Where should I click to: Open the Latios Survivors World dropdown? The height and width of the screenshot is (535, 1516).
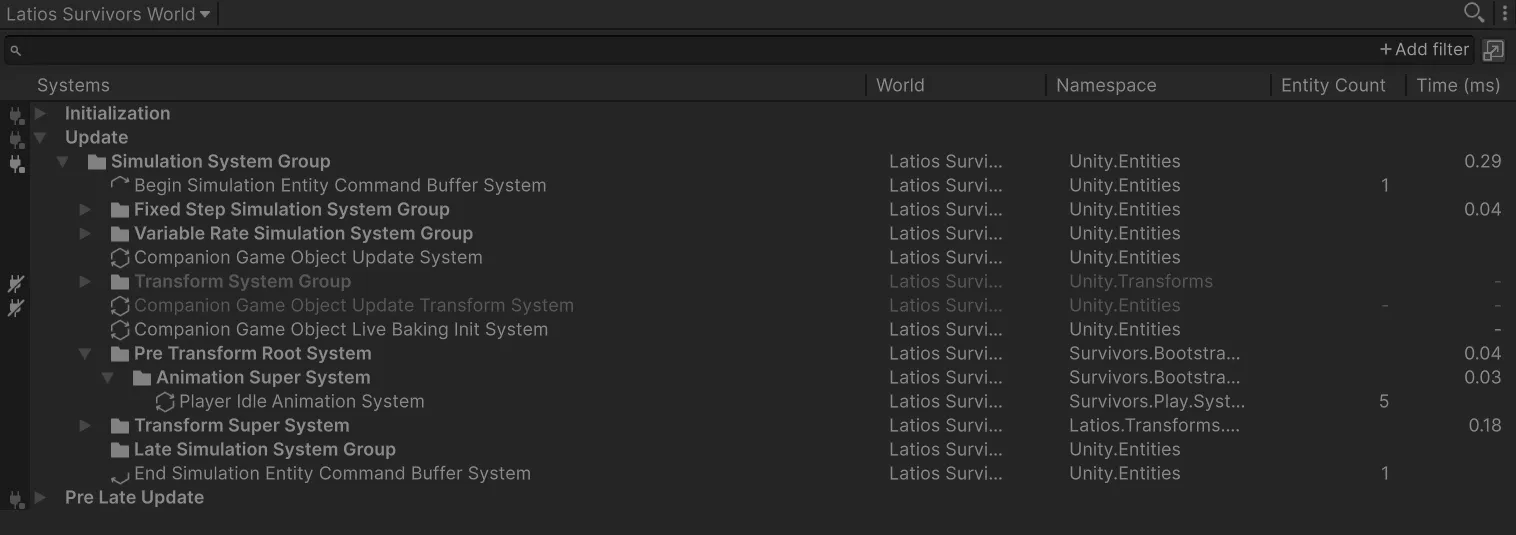point(108,14)
